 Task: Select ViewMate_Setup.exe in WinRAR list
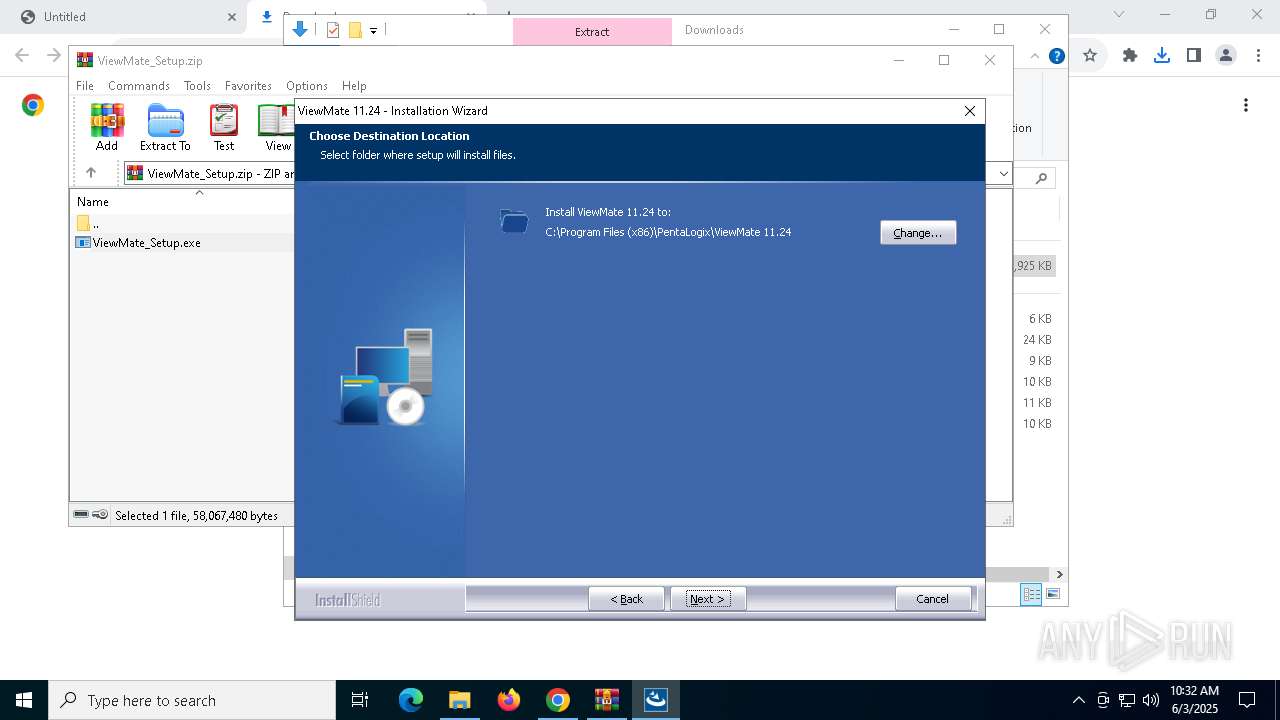(x=147, y=243)
